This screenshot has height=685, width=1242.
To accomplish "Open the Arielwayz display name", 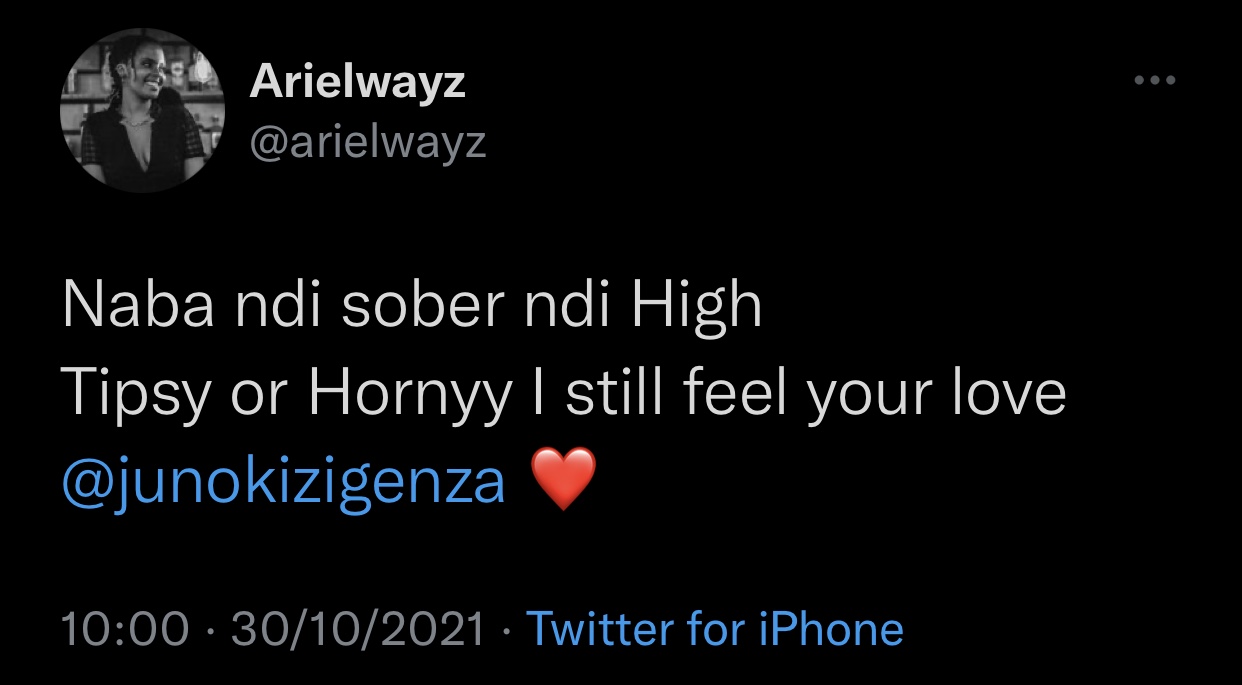I will pos(357,82).
